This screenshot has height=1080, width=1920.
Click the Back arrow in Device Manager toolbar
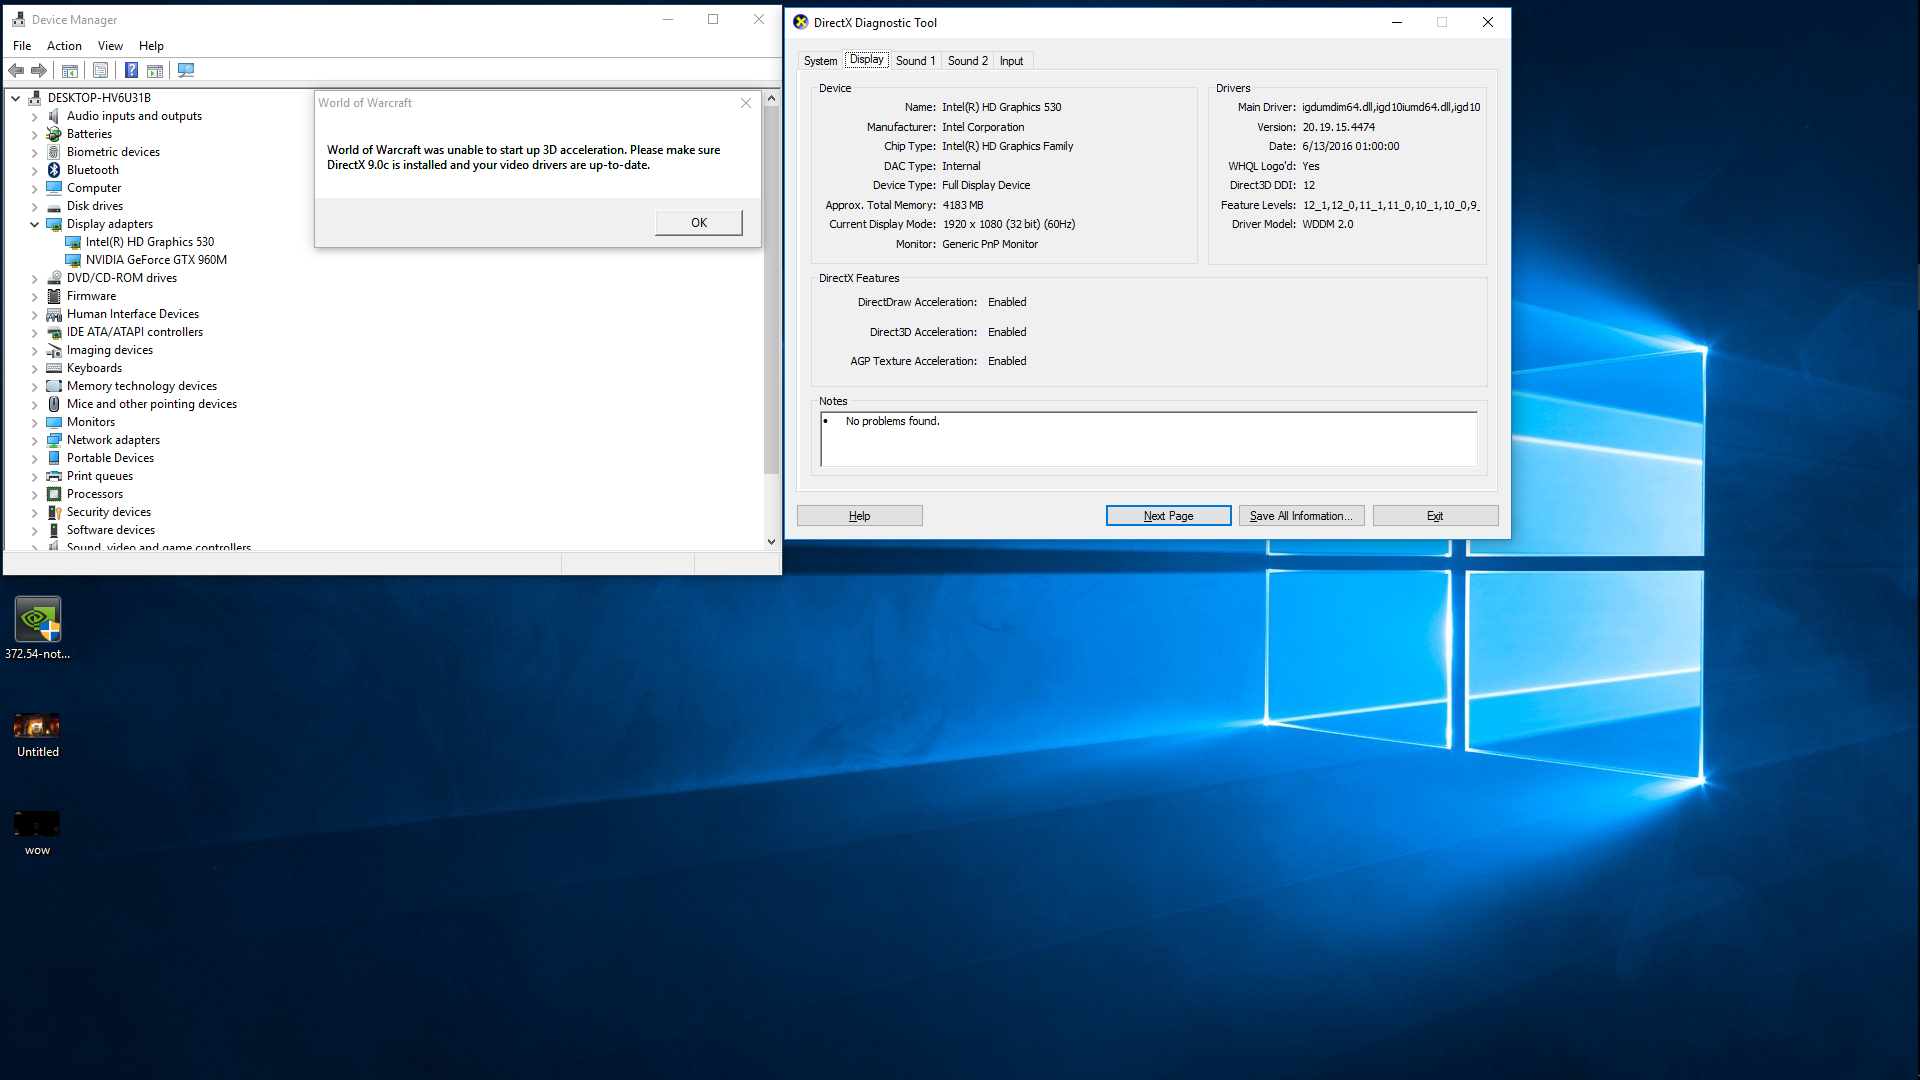click(x=16, y=70)
